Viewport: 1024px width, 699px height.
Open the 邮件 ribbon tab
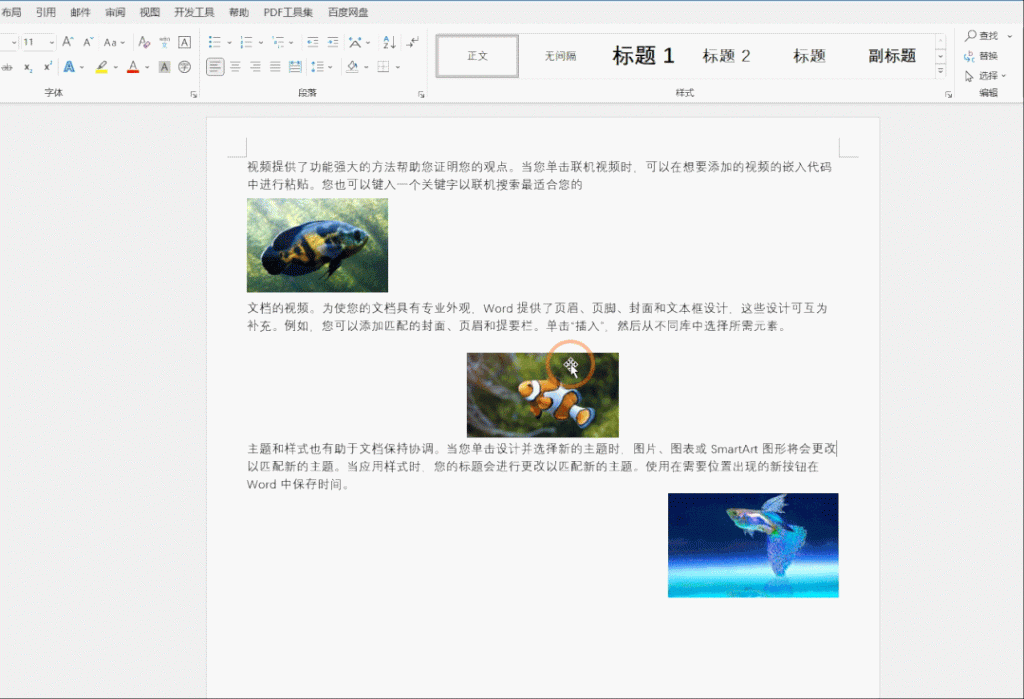pyautogui.click(x=80, y=12)
